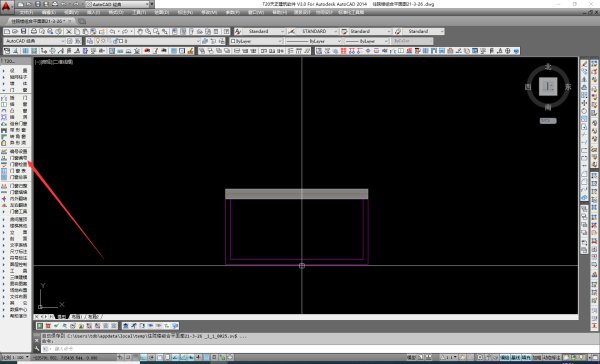600x364 pixels.
Task: Switch to the 模型 model tab
Action: [62, 317]
